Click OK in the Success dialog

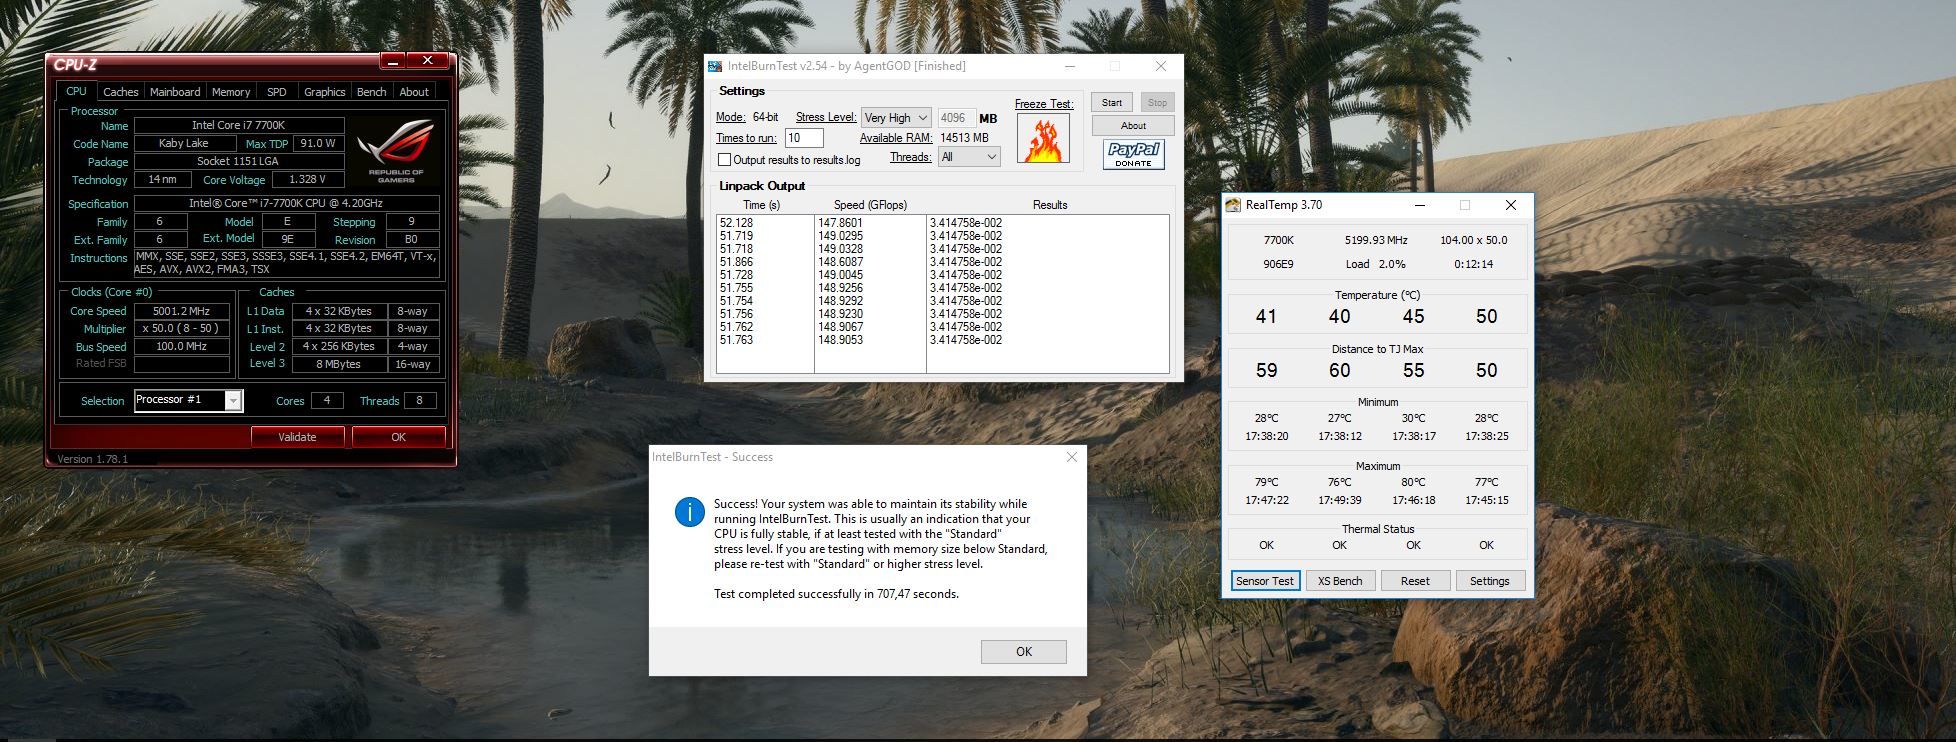(x=1024, y=651)
